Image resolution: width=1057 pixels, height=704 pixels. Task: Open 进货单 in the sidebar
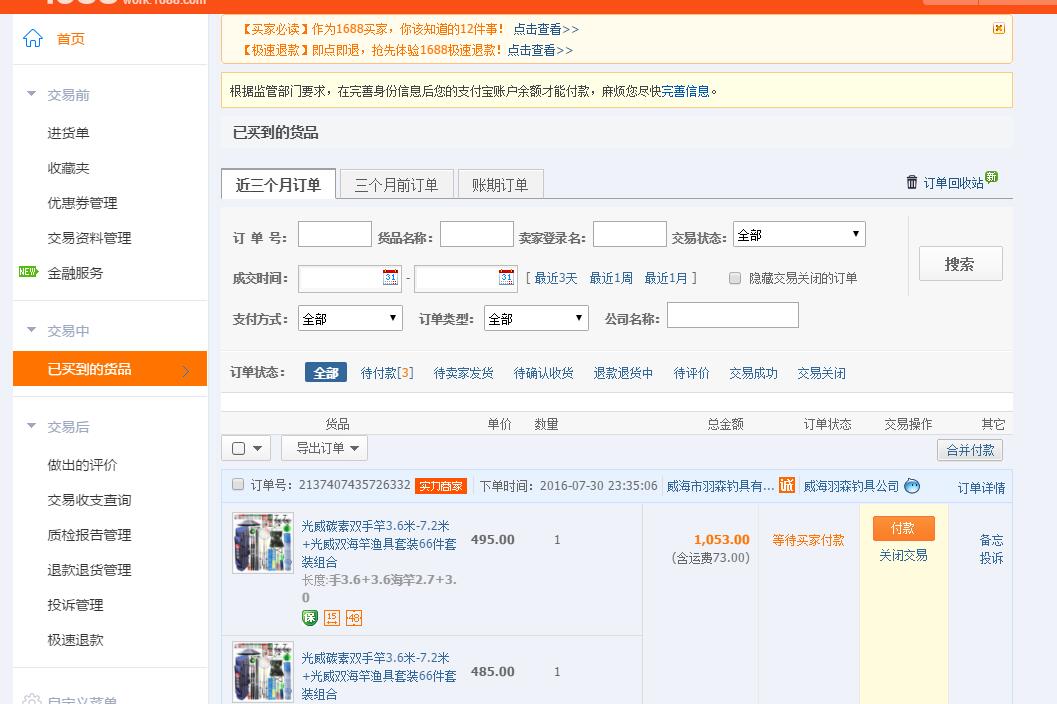coord(68,133)
